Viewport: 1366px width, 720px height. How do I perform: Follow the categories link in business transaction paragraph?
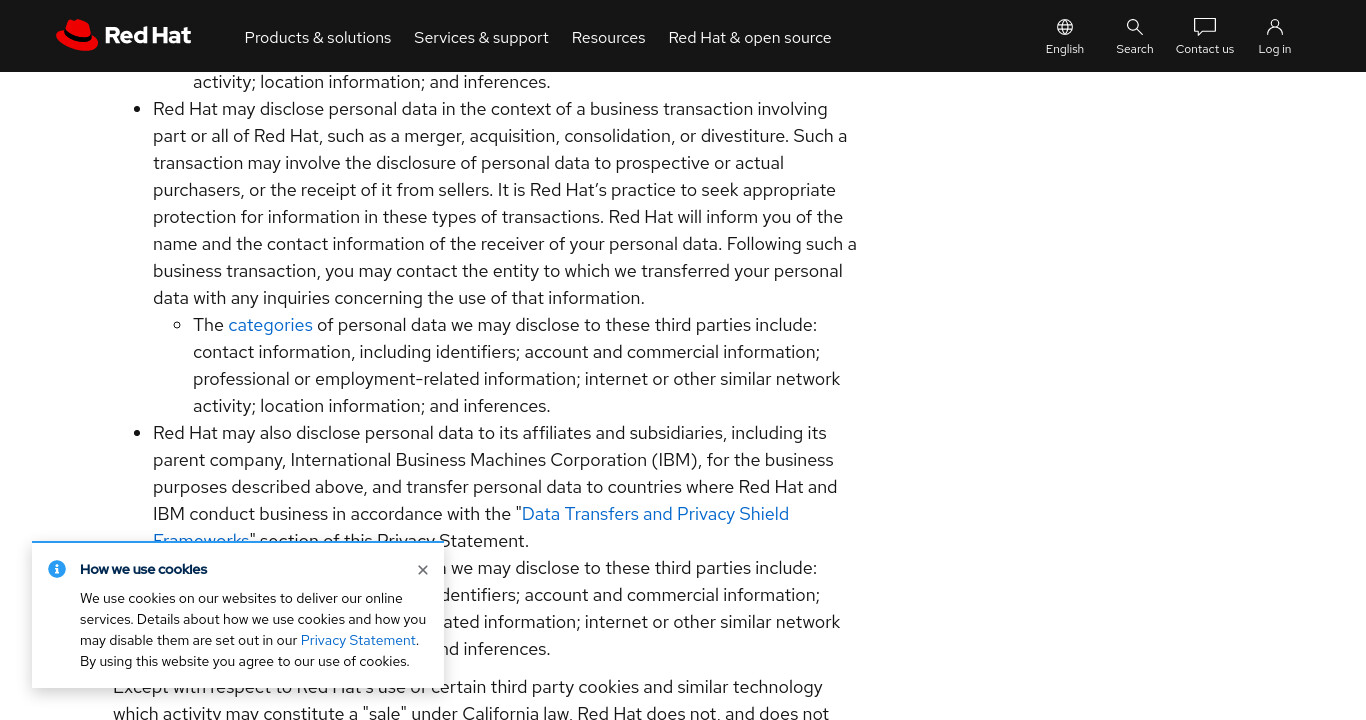click(x=270, y=325)
